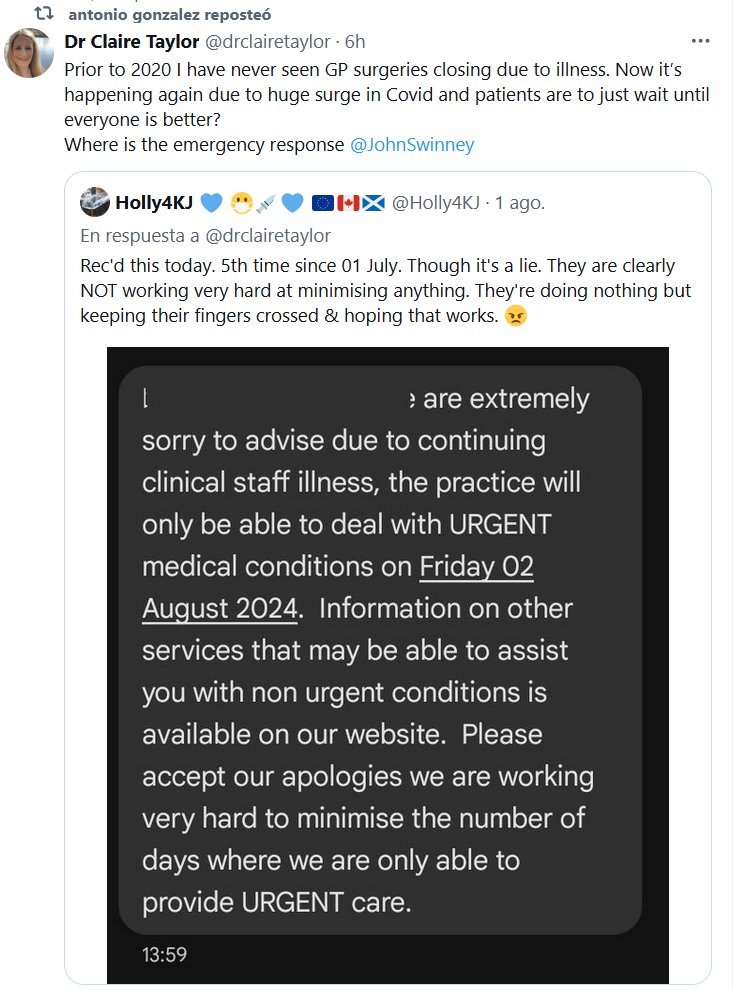
Task: Select the Holly4KJ display name
Action: pyautogui.click(x=154, y=202)
